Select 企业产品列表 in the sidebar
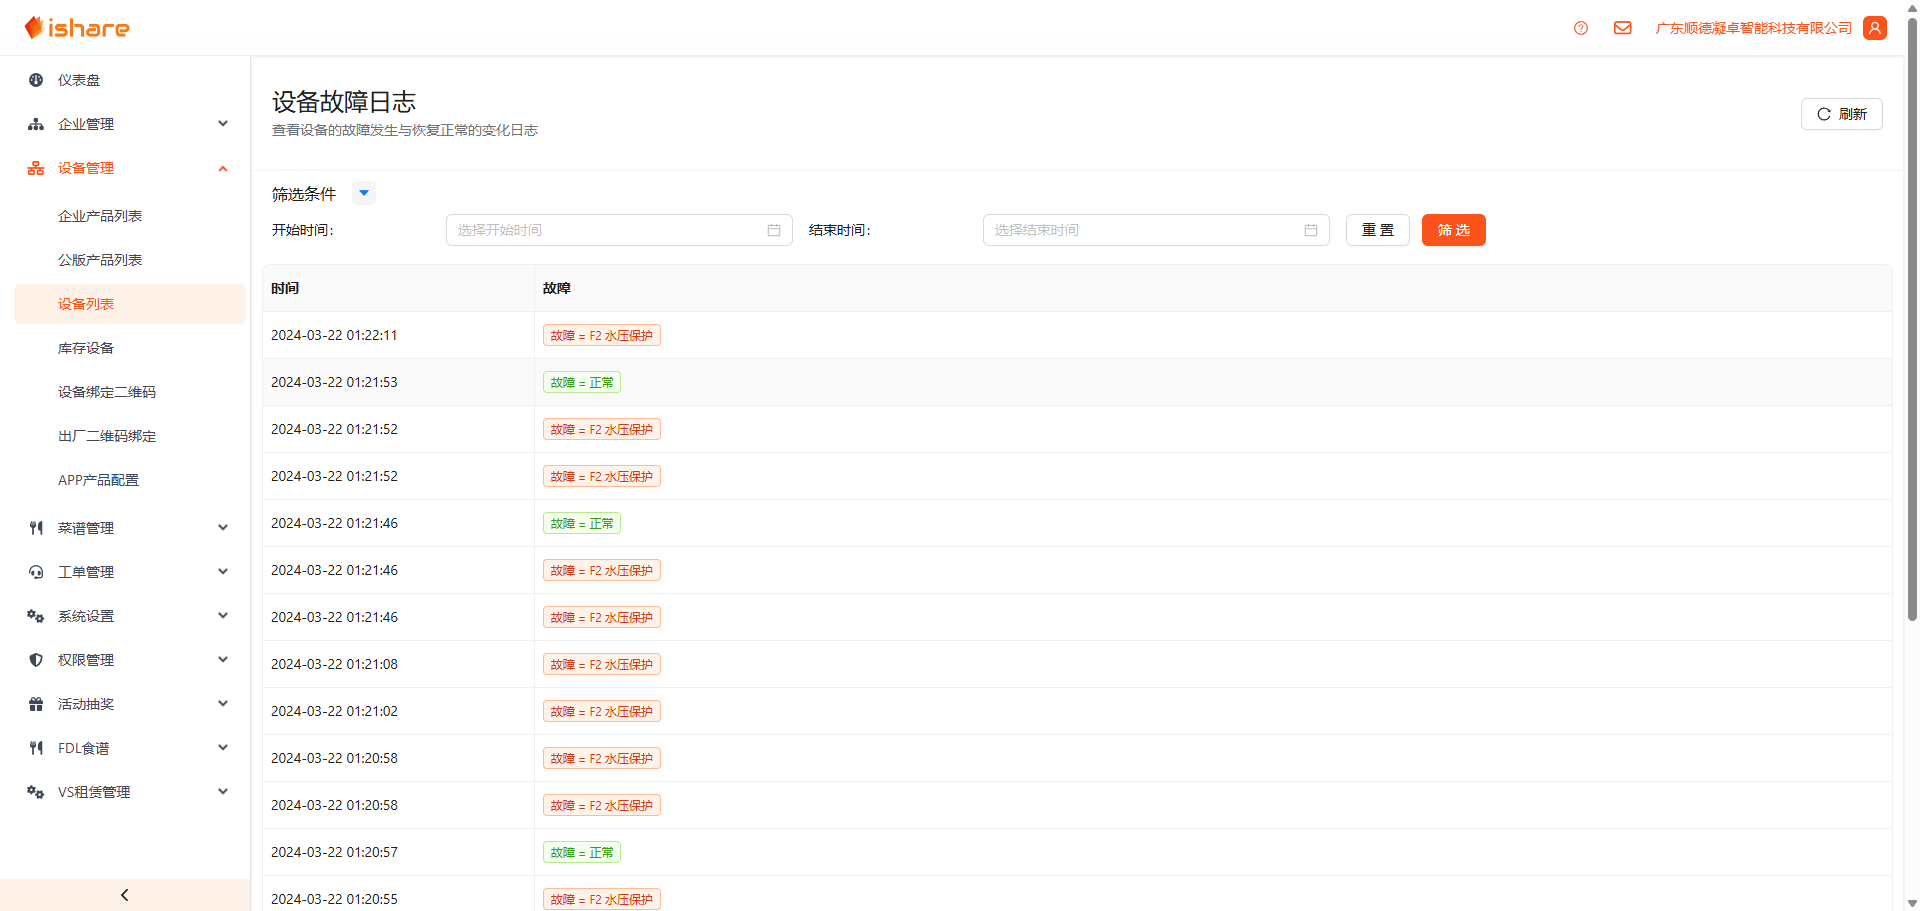The width and height of the screenshot is (1920, 911). click(x=100, y=216)
